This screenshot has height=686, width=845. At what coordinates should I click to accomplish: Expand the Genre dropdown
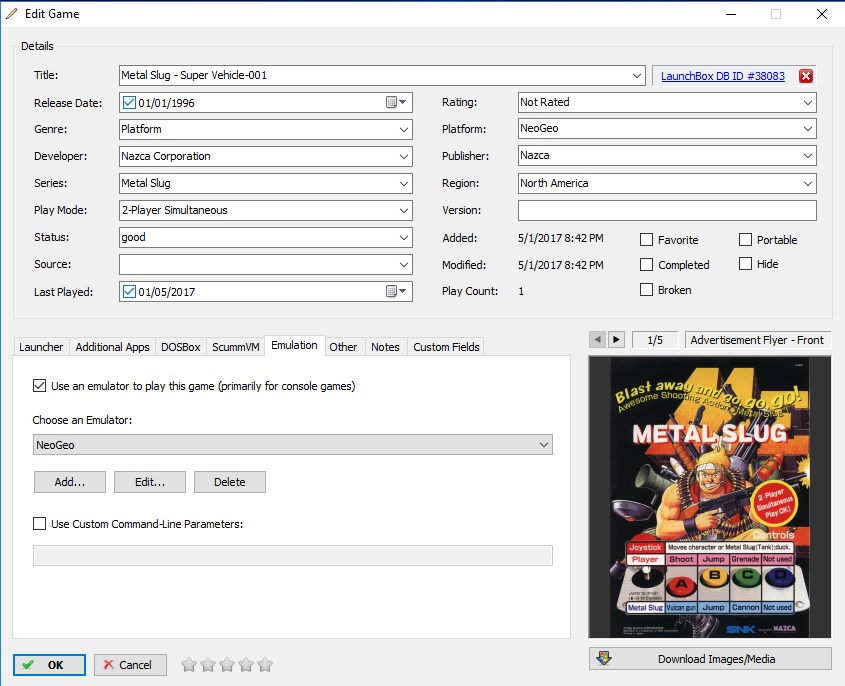[x=402, y=129]
